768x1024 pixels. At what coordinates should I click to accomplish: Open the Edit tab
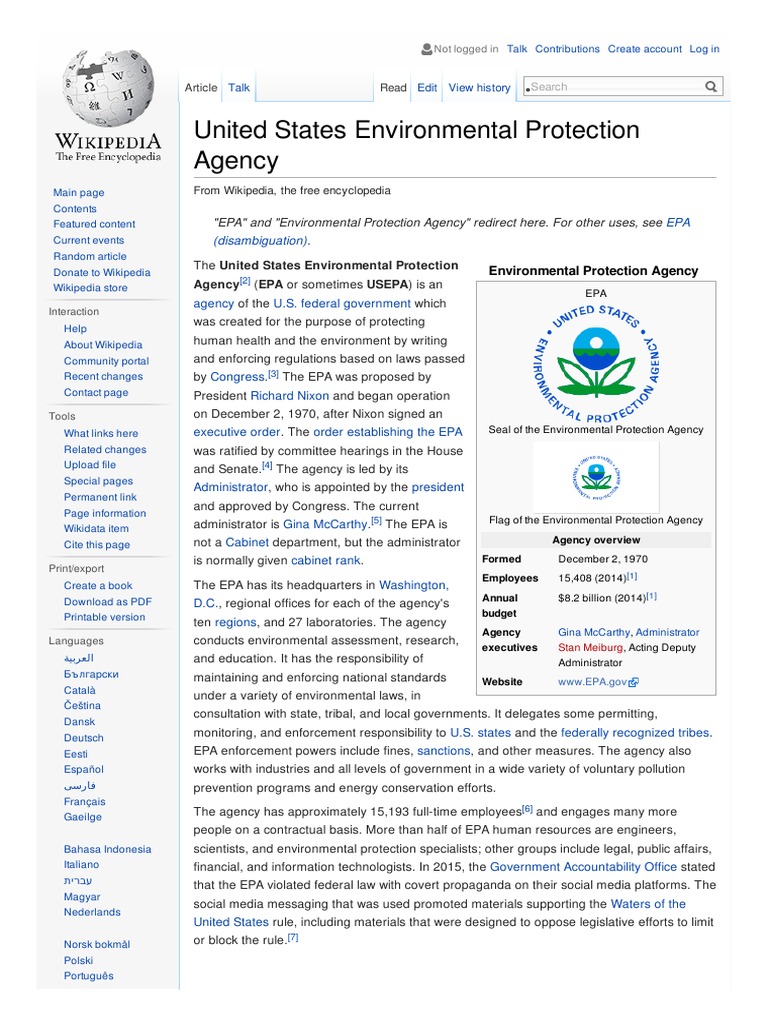427,88
